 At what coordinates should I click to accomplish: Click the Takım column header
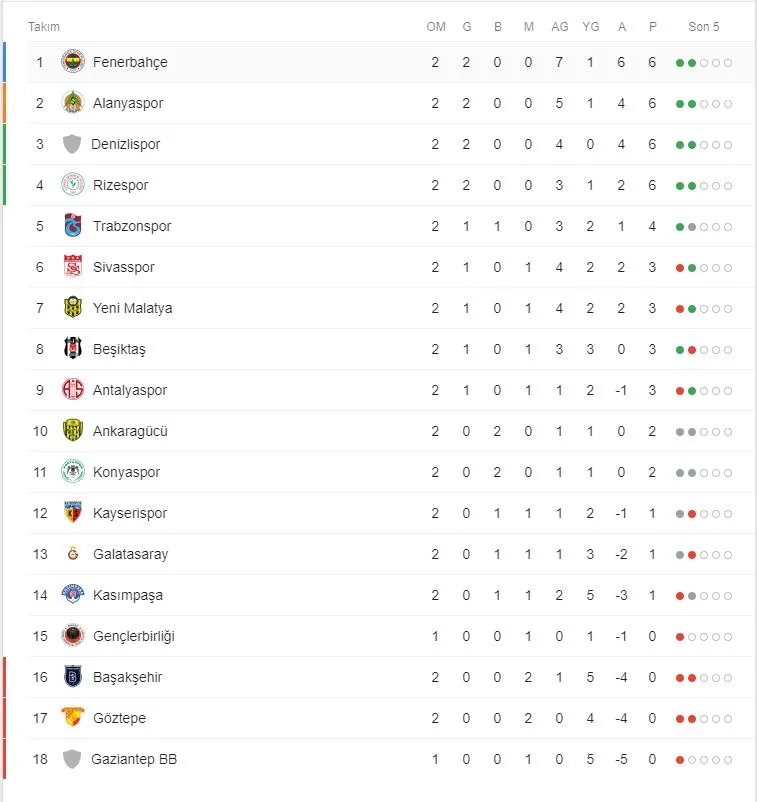point(44,27)
